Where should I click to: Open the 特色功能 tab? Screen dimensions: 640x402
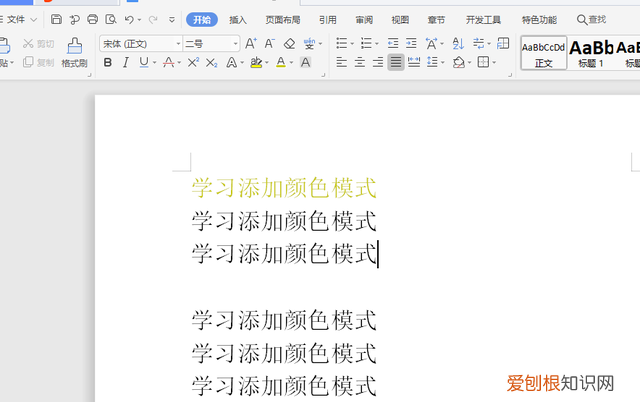[x=539, y=20]
